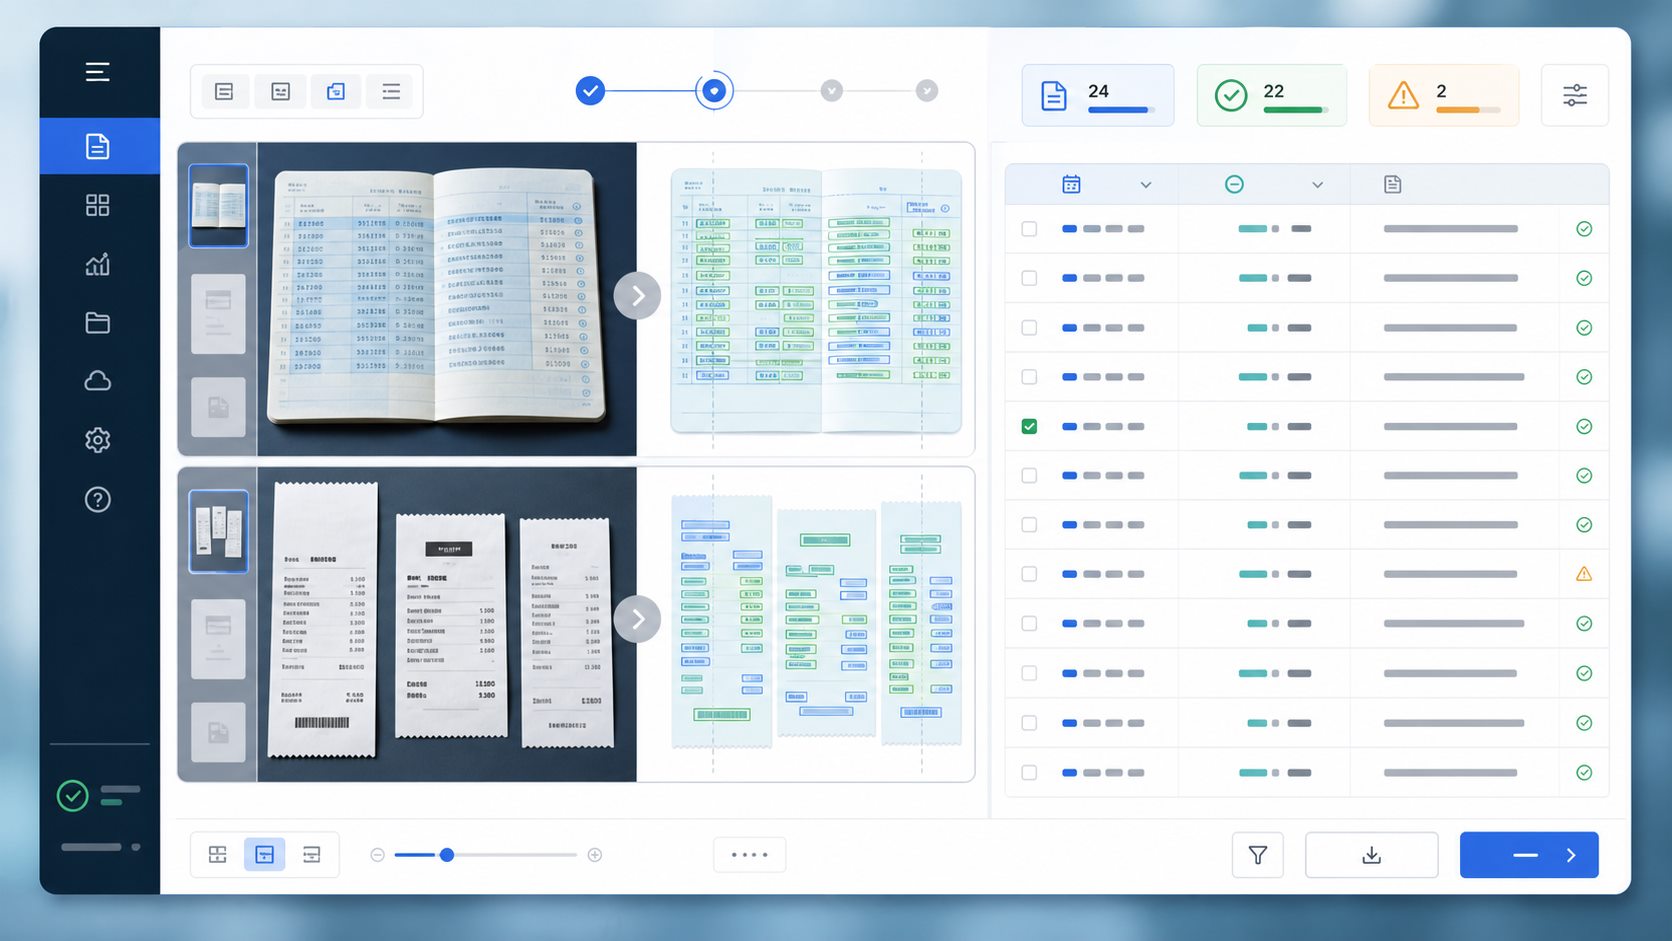The width and height of the screenshot is (1672, 941).
Task: Click the help question mark icon
Action: [x=97, y=499]
